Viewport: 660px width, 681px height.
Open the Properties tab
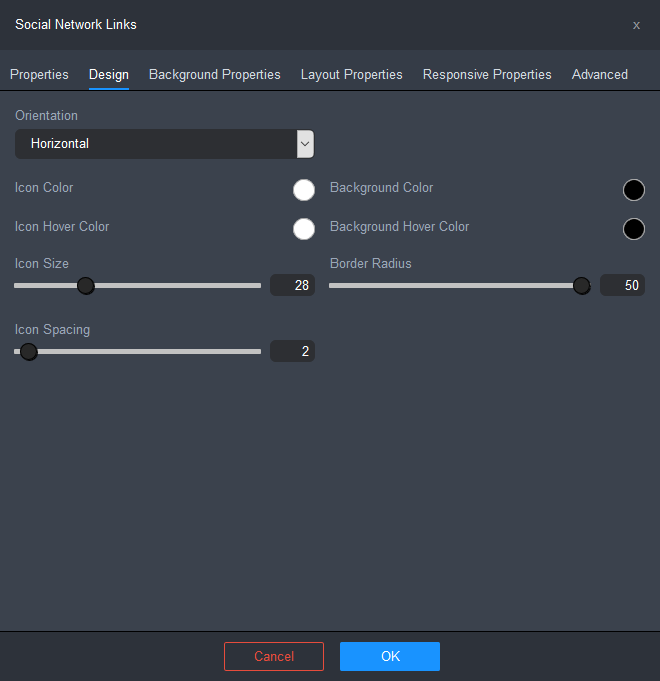point(39,75)
